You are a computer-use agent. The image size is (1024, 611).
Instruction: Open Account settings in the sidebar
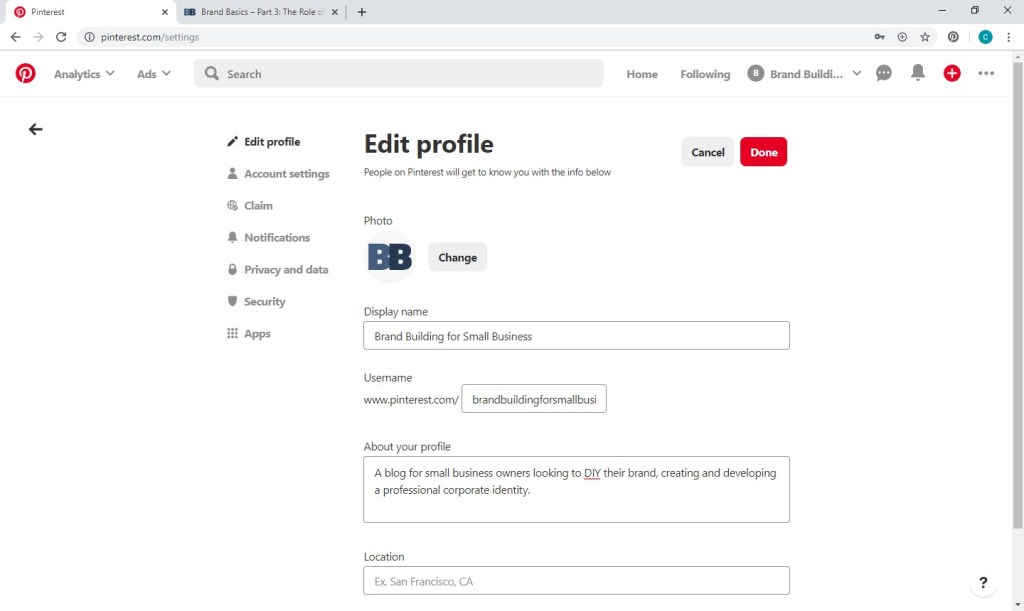[x=286, y=174]
